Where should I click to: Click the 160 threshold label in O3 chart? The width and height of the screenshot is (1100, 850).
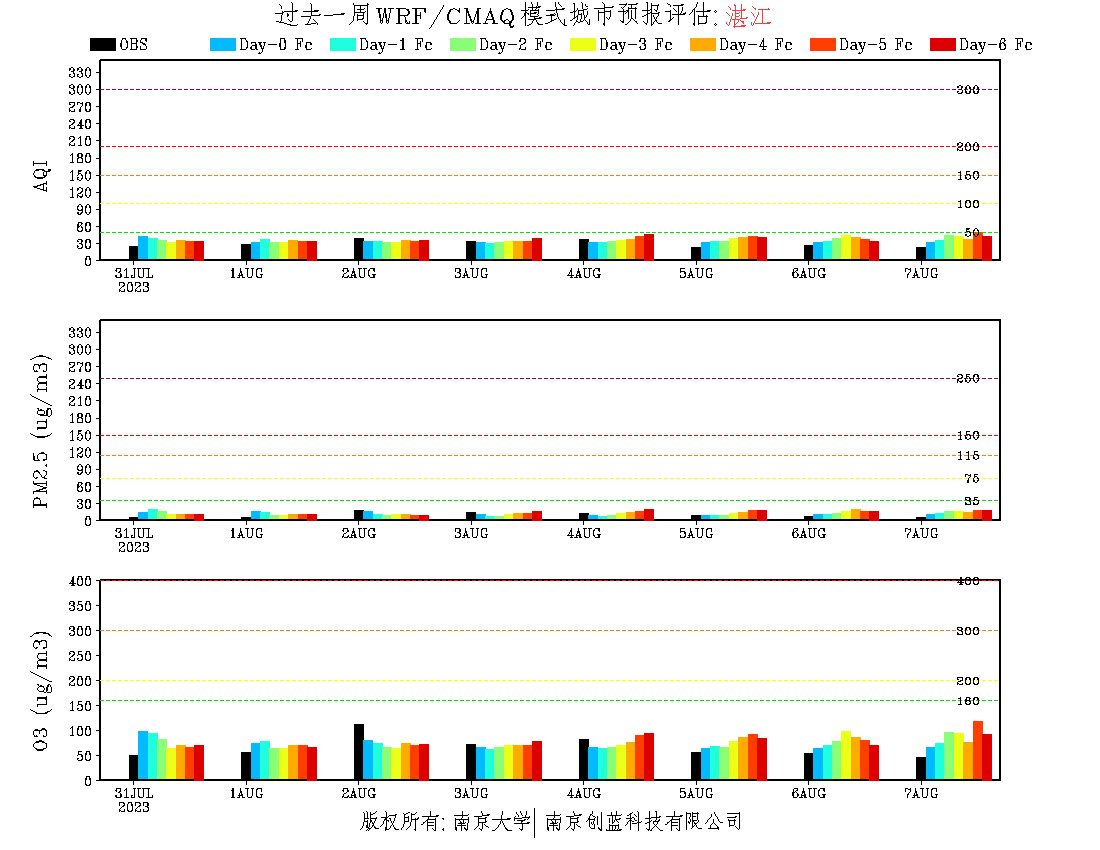click(968, 701)
